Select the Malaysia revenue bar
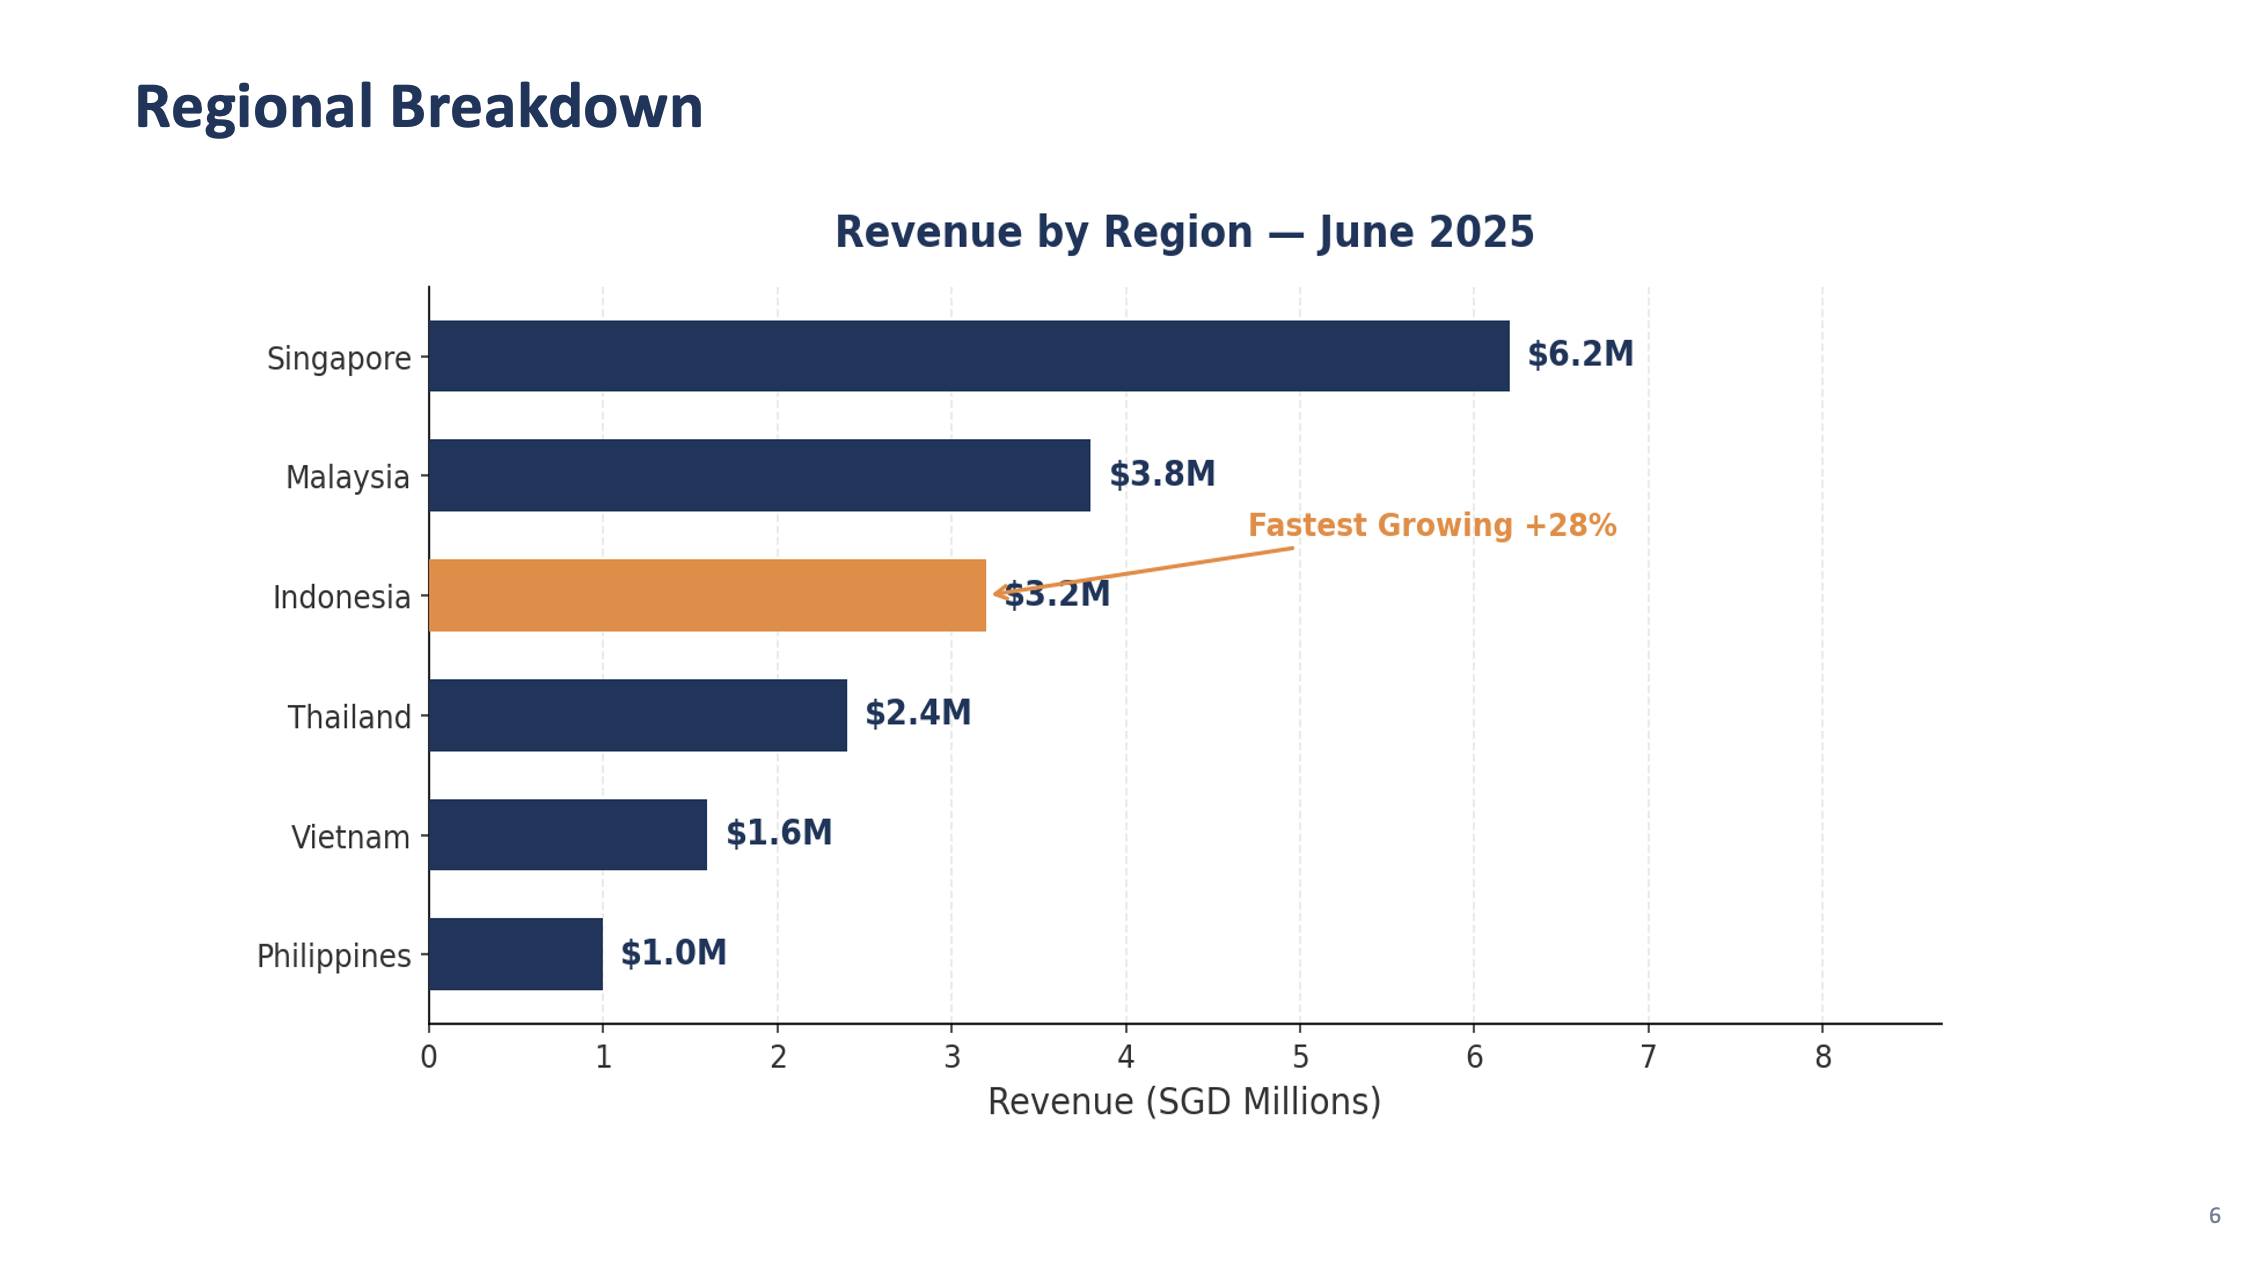The width and height of the screenshot is (2260, 1272). coord(760,477)
